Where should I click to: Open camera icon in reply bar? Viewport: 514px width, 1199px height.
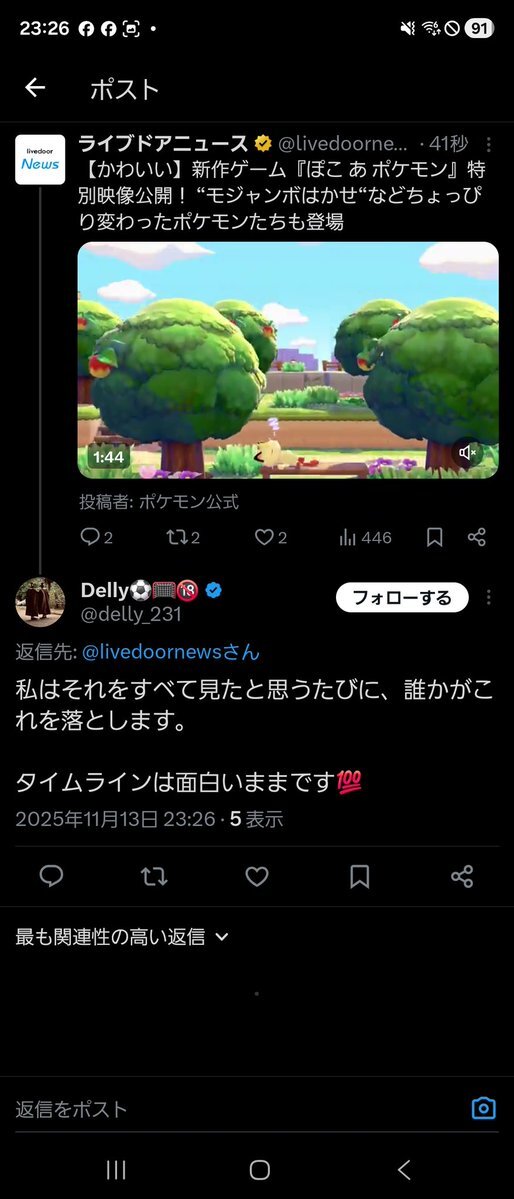click(483, 1108)
